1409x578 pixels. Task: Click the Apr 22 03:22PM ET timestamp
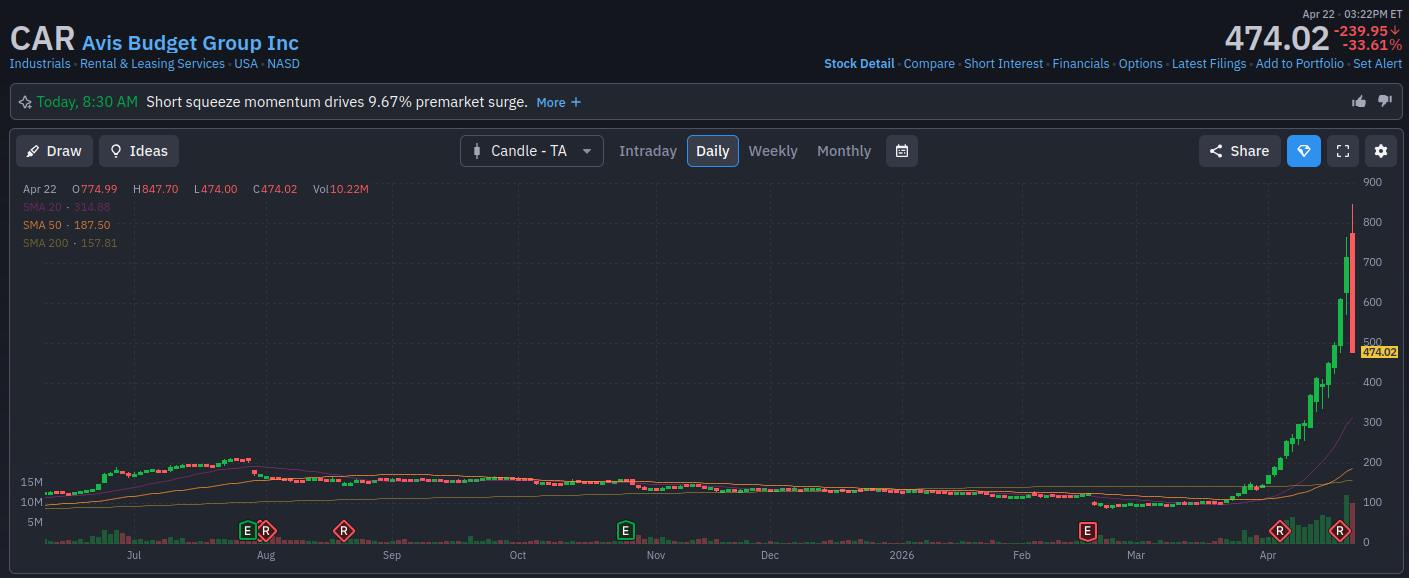click(1352, 14)
